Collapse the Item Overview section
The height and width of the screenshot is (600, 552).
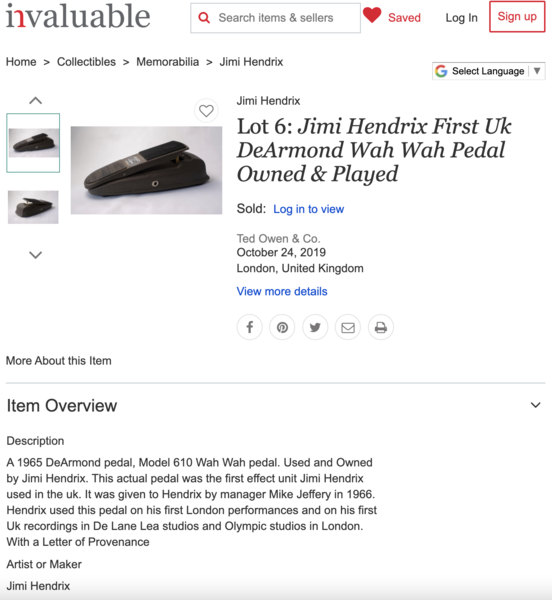pyautogui.click(x=536, y=405)
